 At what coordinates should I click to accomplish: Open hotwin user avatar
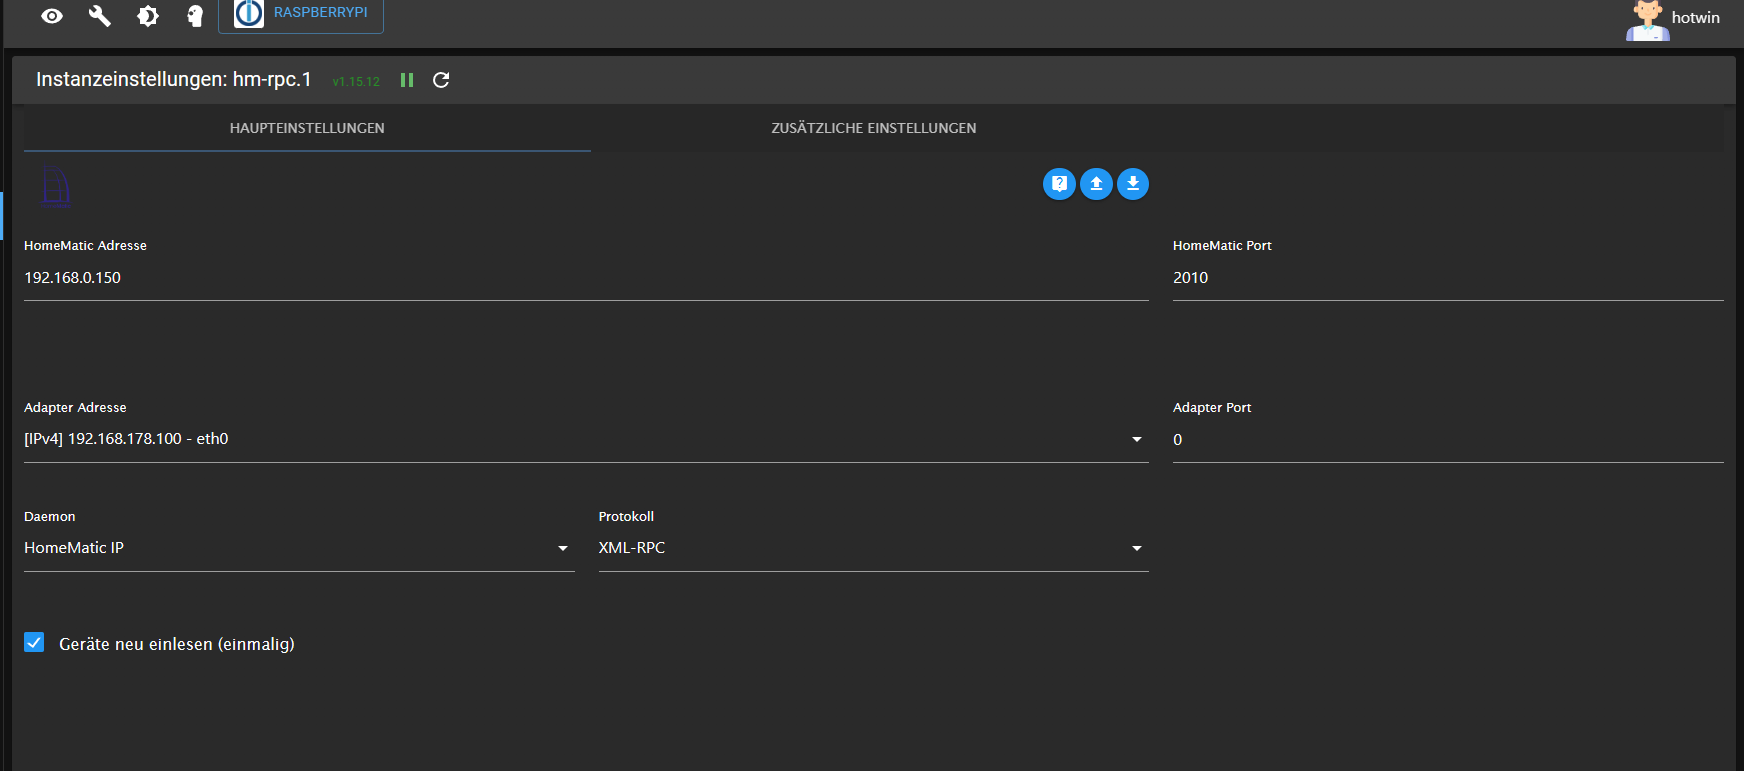pos(1647,19)
